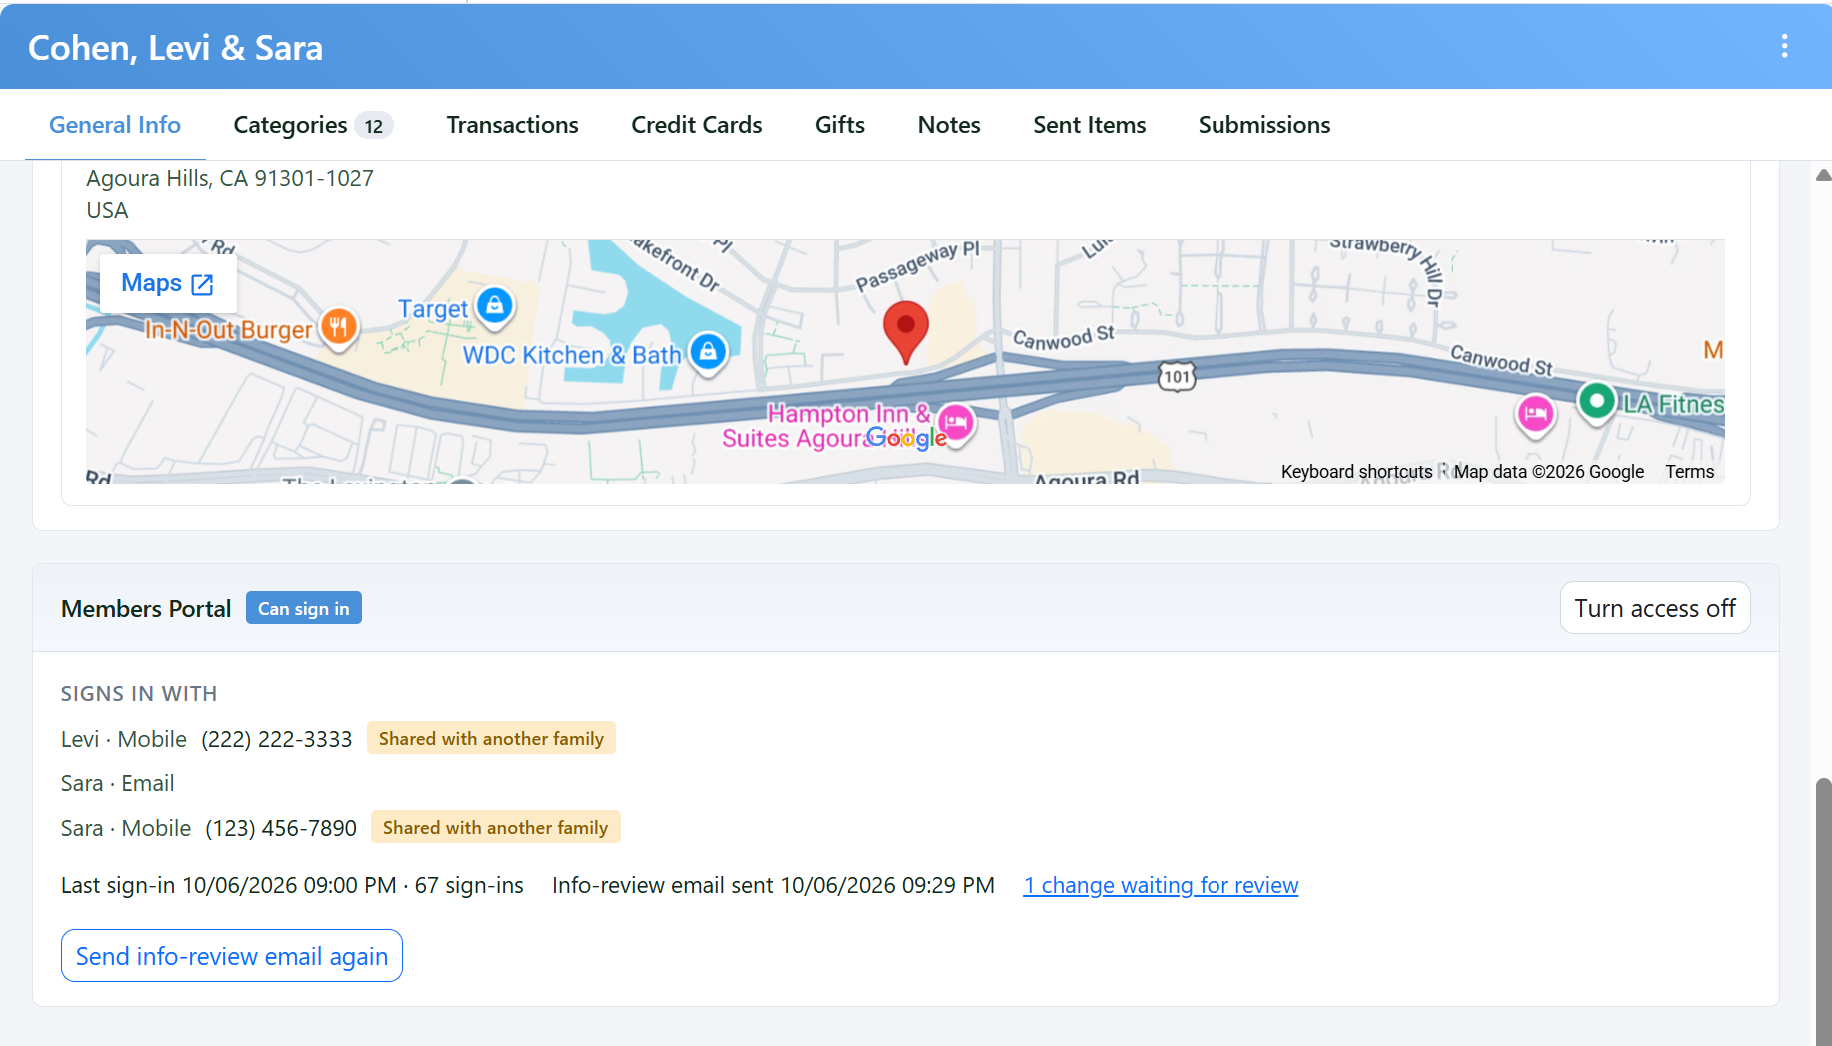
Task: Click the Sara · Email sign-in row
Action: (x=118, y=783)
